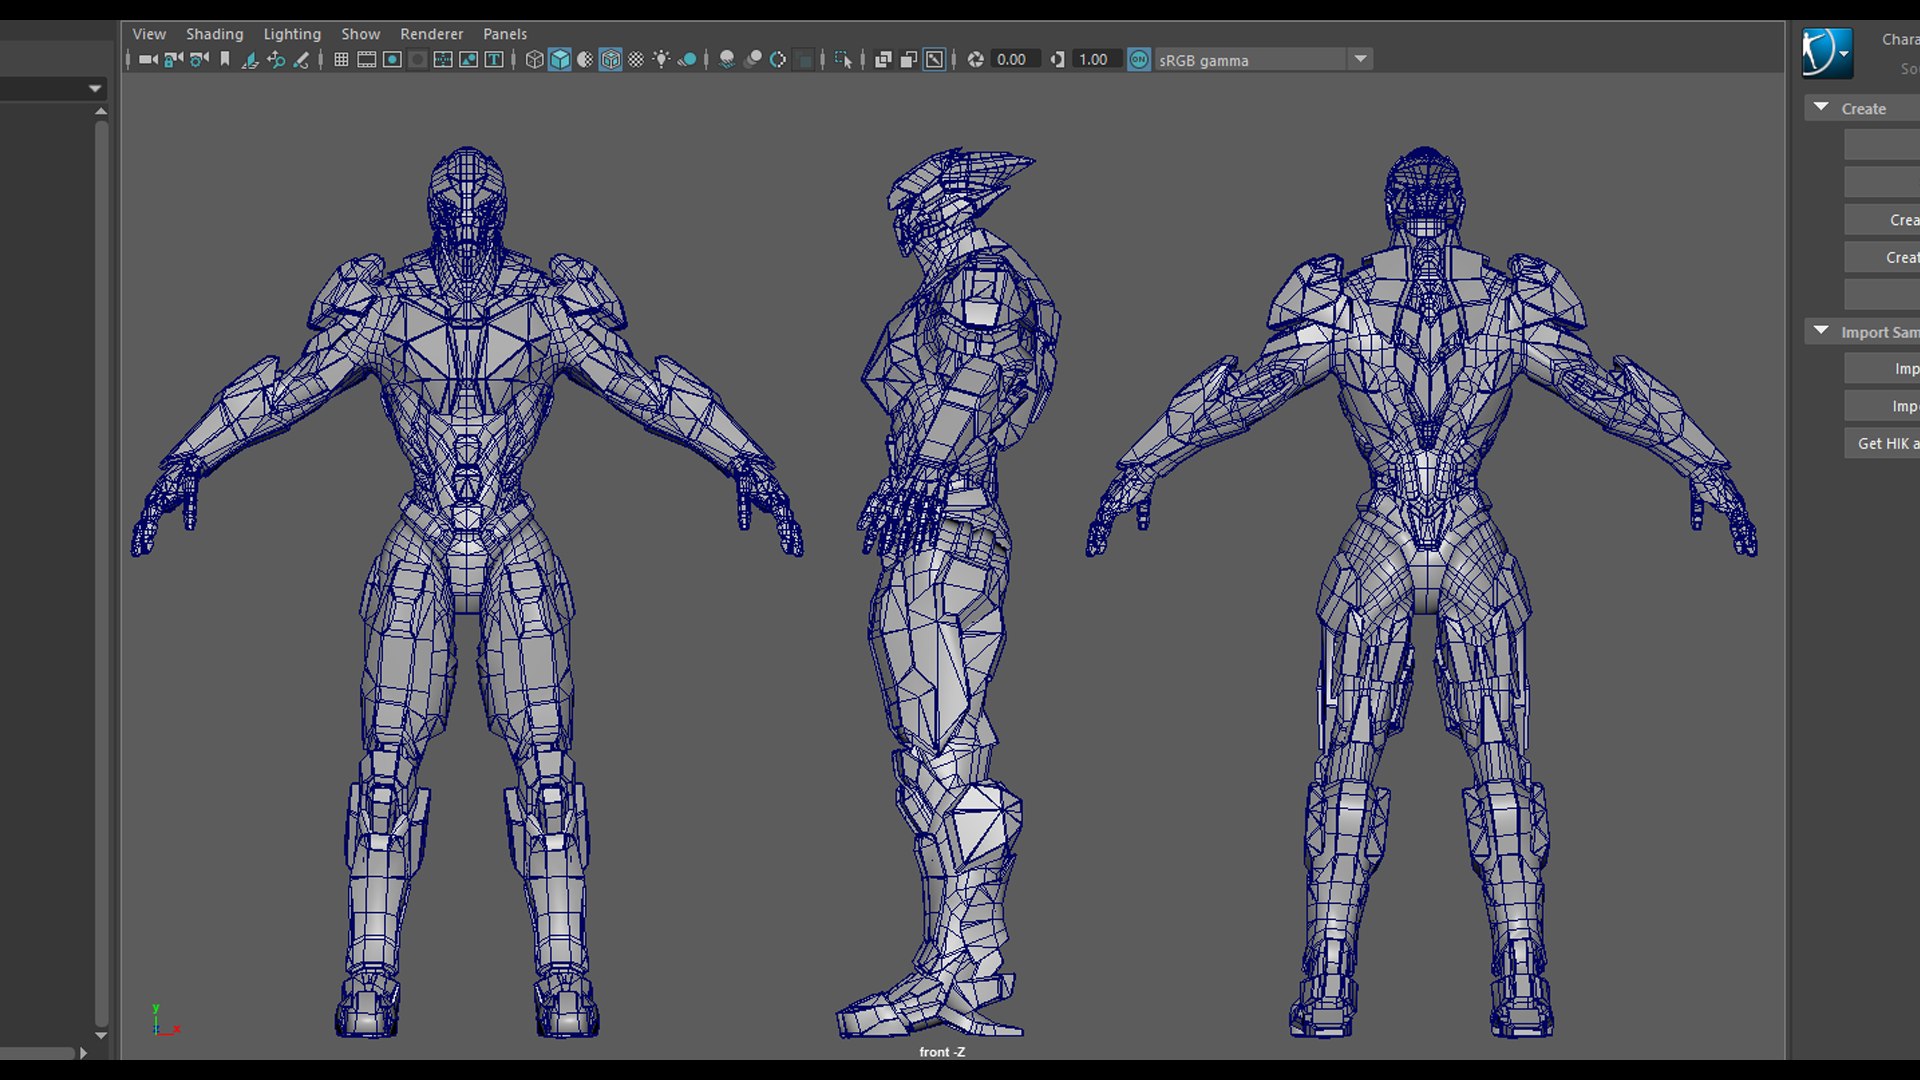This screenshot has height=1080, width=1920.
Task: Open the Lighting menu
Action: tap(292, 34)
